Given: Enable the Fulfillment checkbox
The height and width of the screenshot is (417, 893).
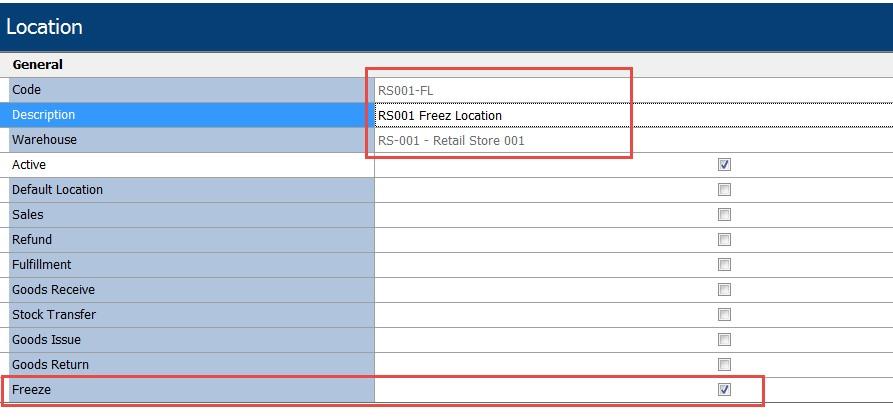Looking at the screenshot, I should coord(724,265).
